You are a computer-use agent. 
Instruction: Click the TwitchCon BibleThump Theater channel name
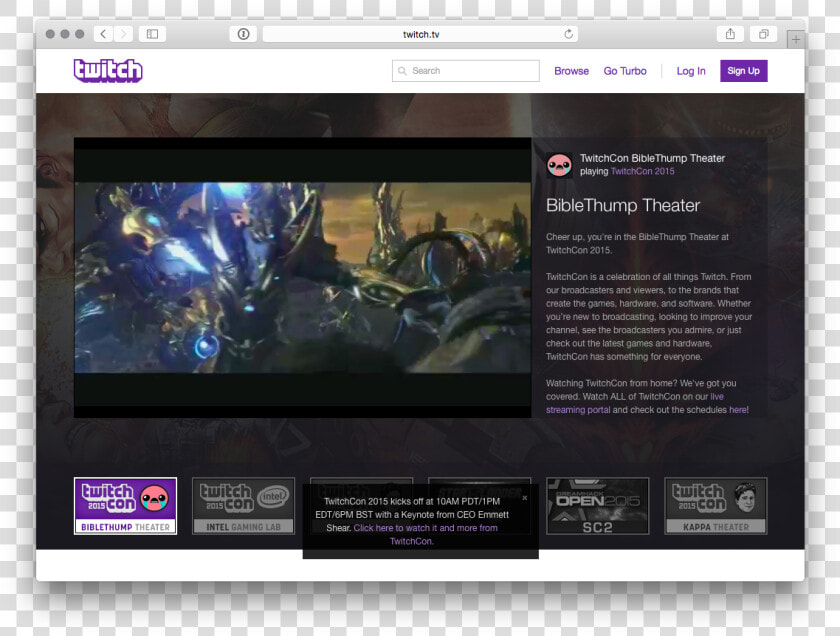pos(652,158)
